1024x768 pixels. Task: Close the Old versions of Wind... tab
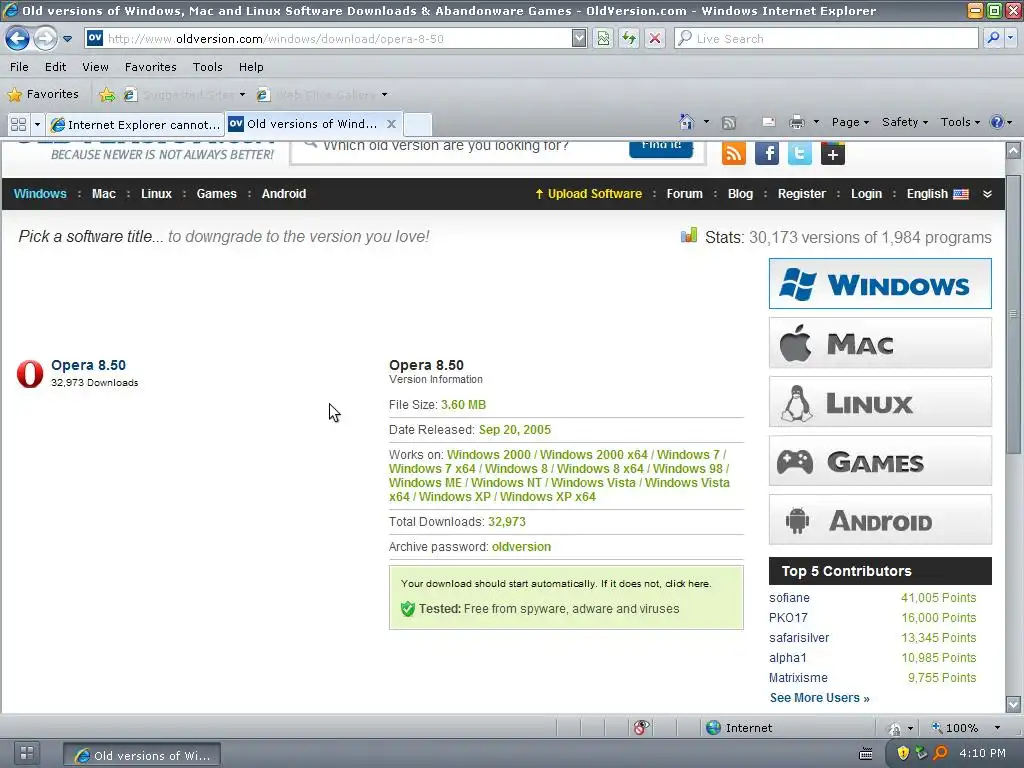tap(391, 123)
